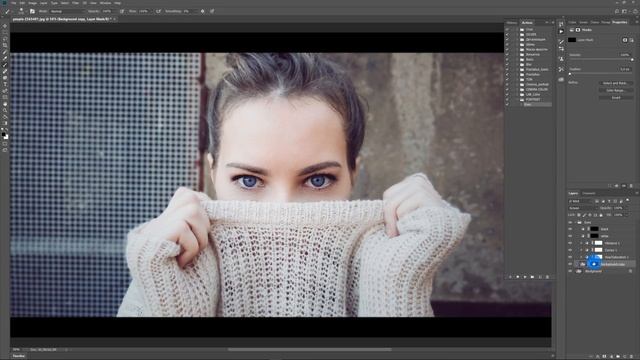This screenshot has height=360, width=640.
Task: Lock transparent pixels icon in Layers panel
Action: click(x=579, y=215)
